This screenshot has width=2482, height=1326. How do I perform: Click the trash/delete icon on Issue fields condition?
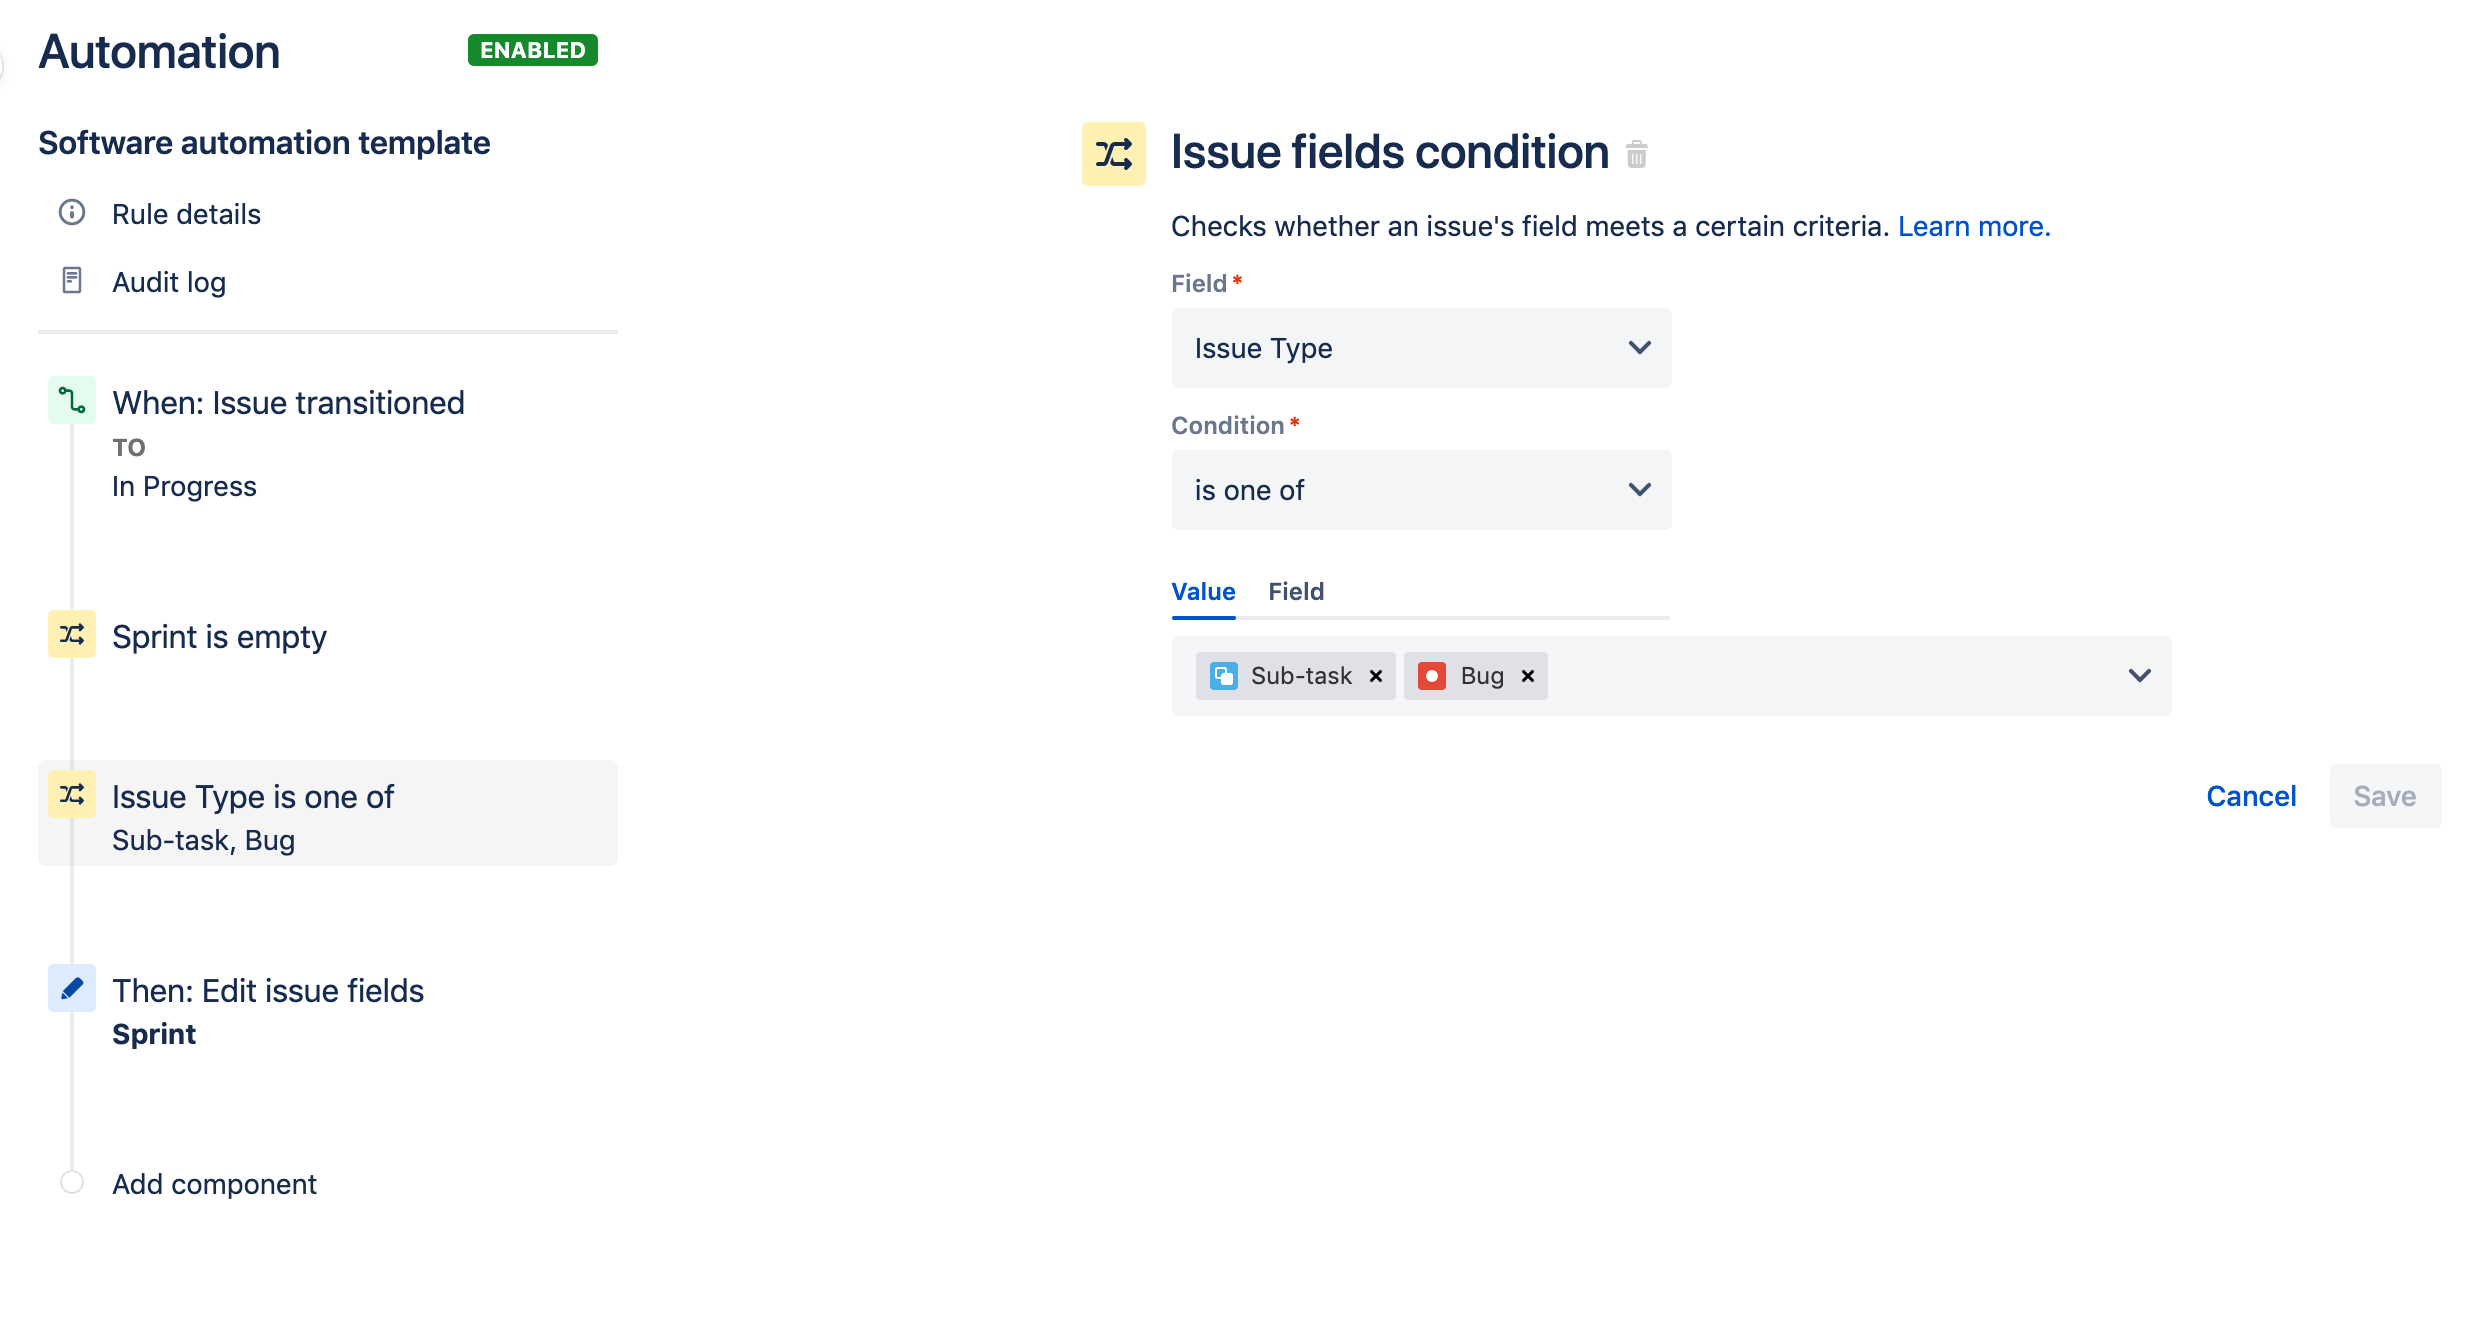click(x=1637, y=154)
